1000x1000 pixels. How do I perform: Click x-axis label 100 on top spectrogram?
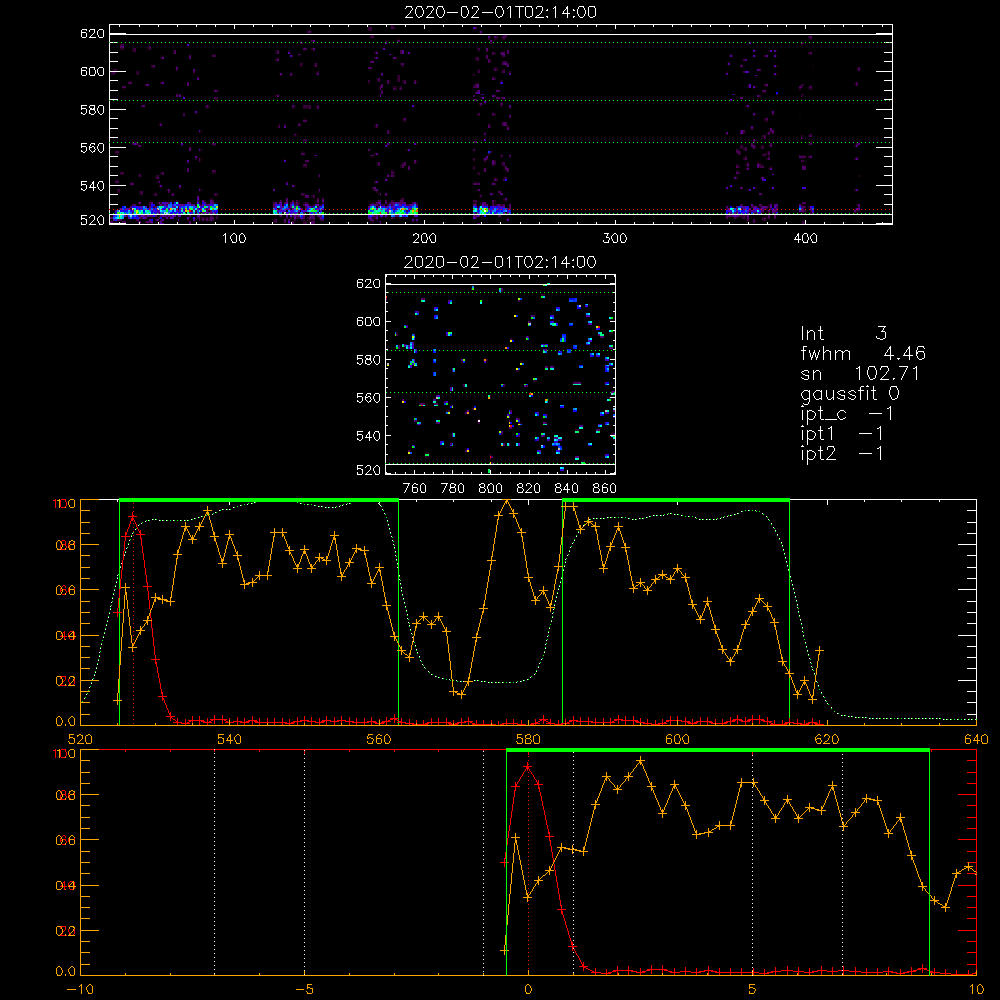(x=234, y=239)
